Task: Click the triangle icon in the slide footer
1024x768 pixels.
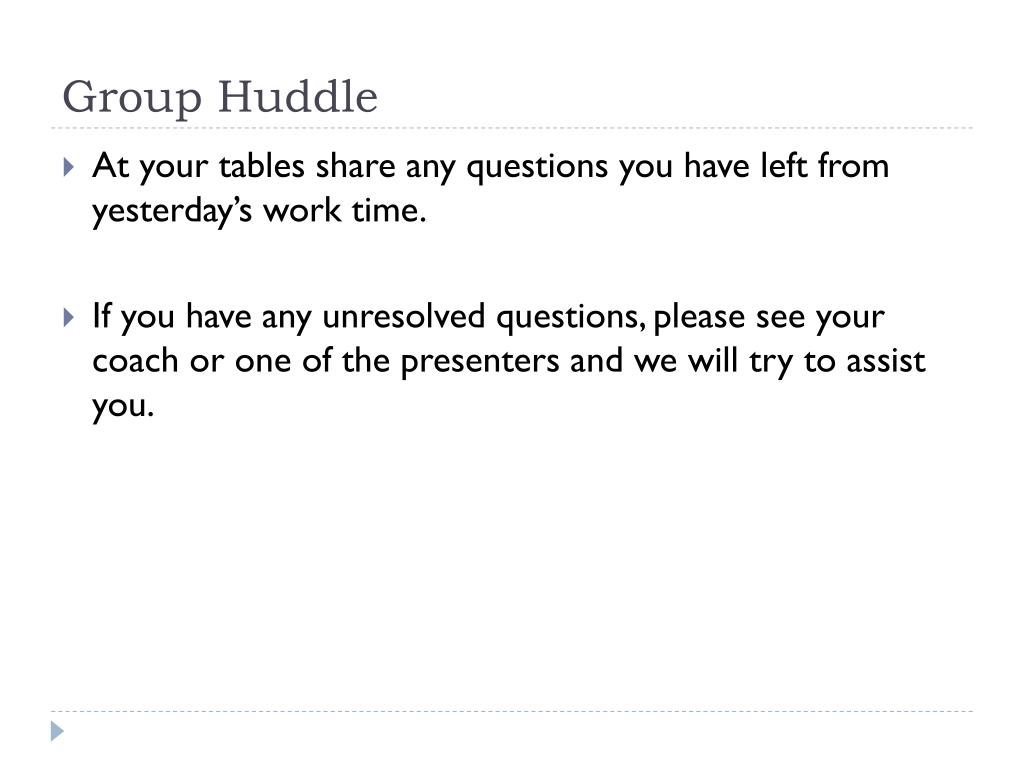Action: point(57,731)
